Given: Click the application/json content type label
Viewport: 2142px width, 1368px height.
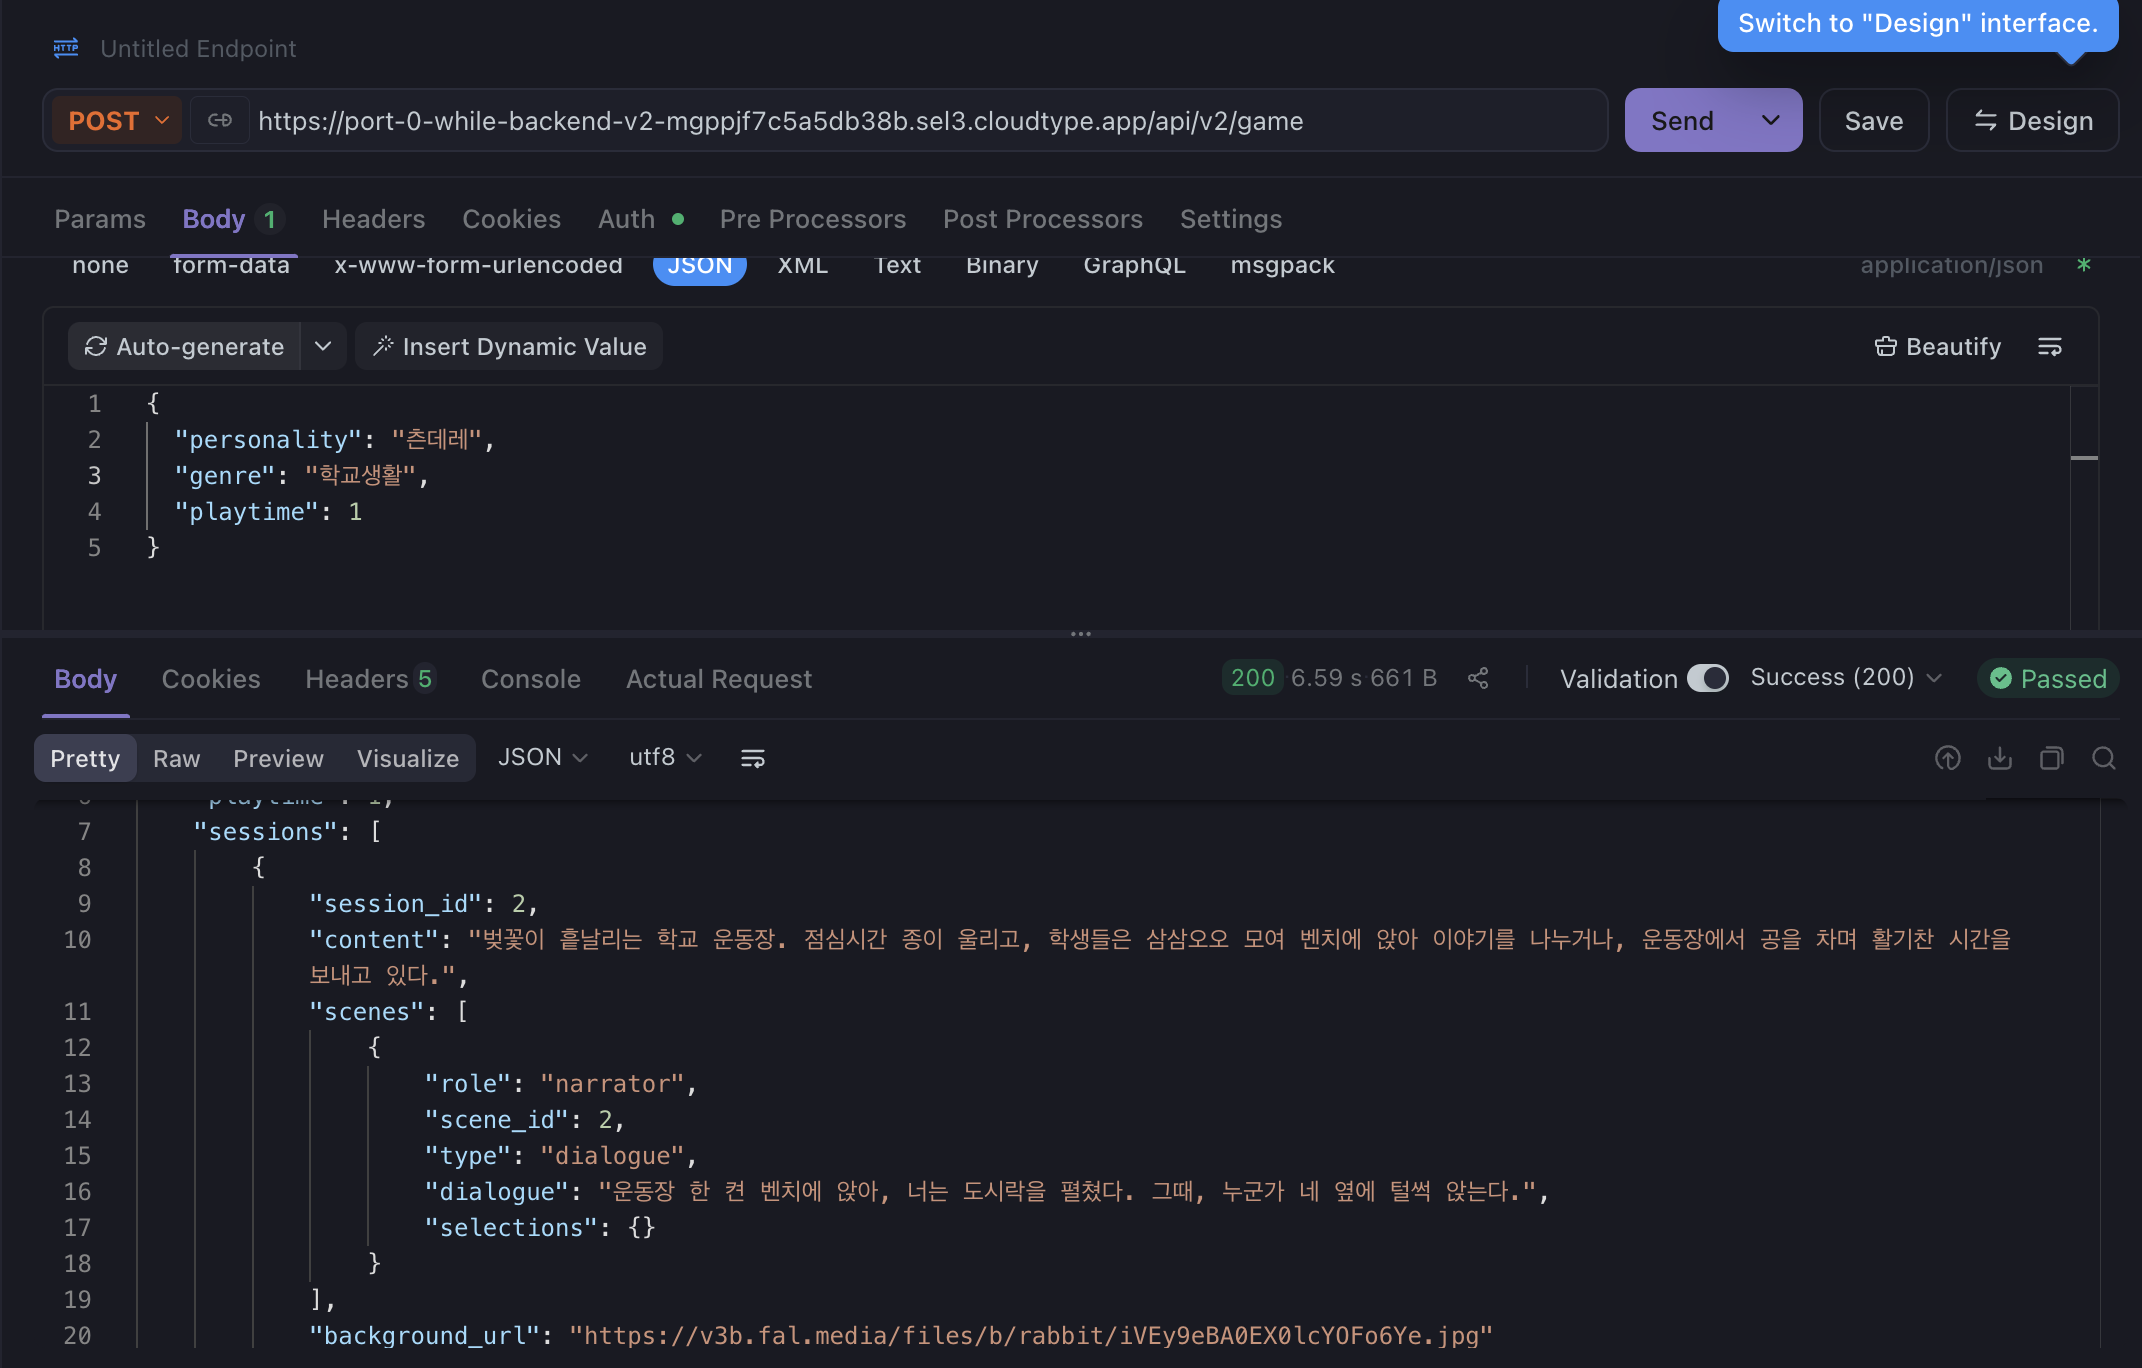Looking at the screenshot, I should click(x=1951, y=266).
